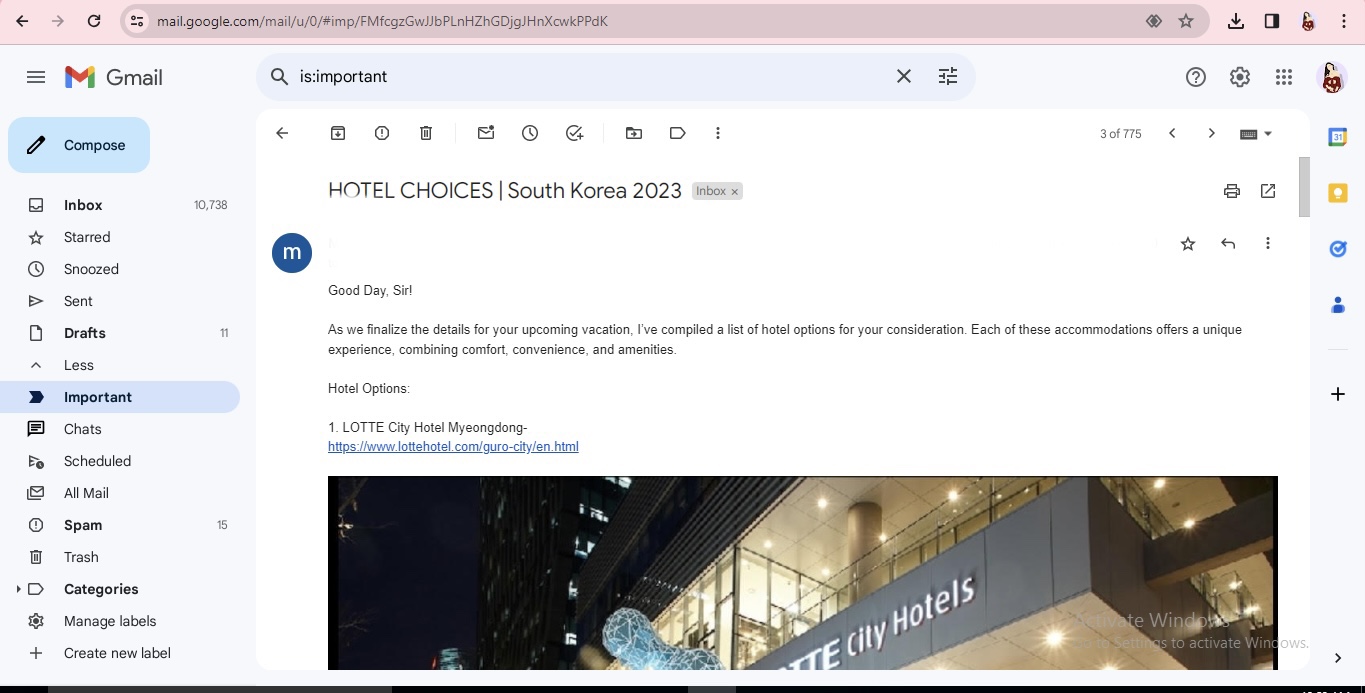Report this email as spam

tap(382, 133)
